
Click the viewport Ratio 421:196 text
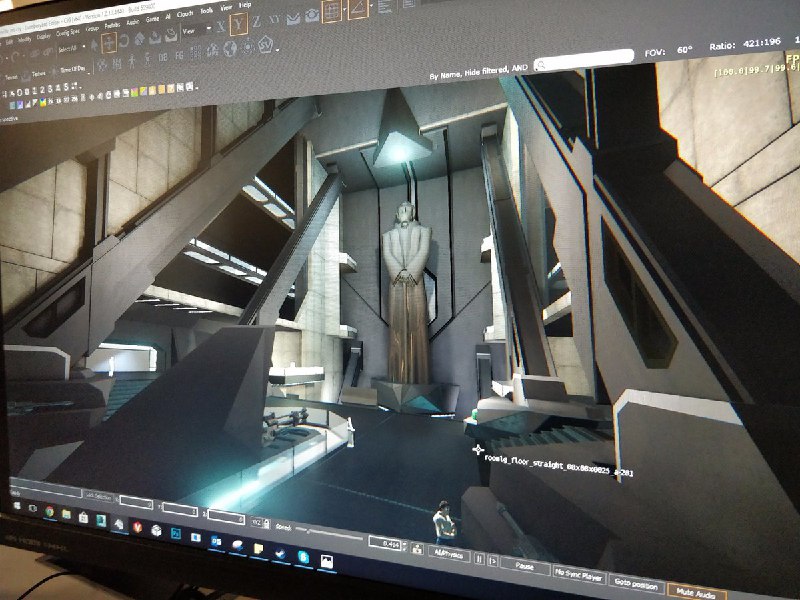[x=745, y=44]
